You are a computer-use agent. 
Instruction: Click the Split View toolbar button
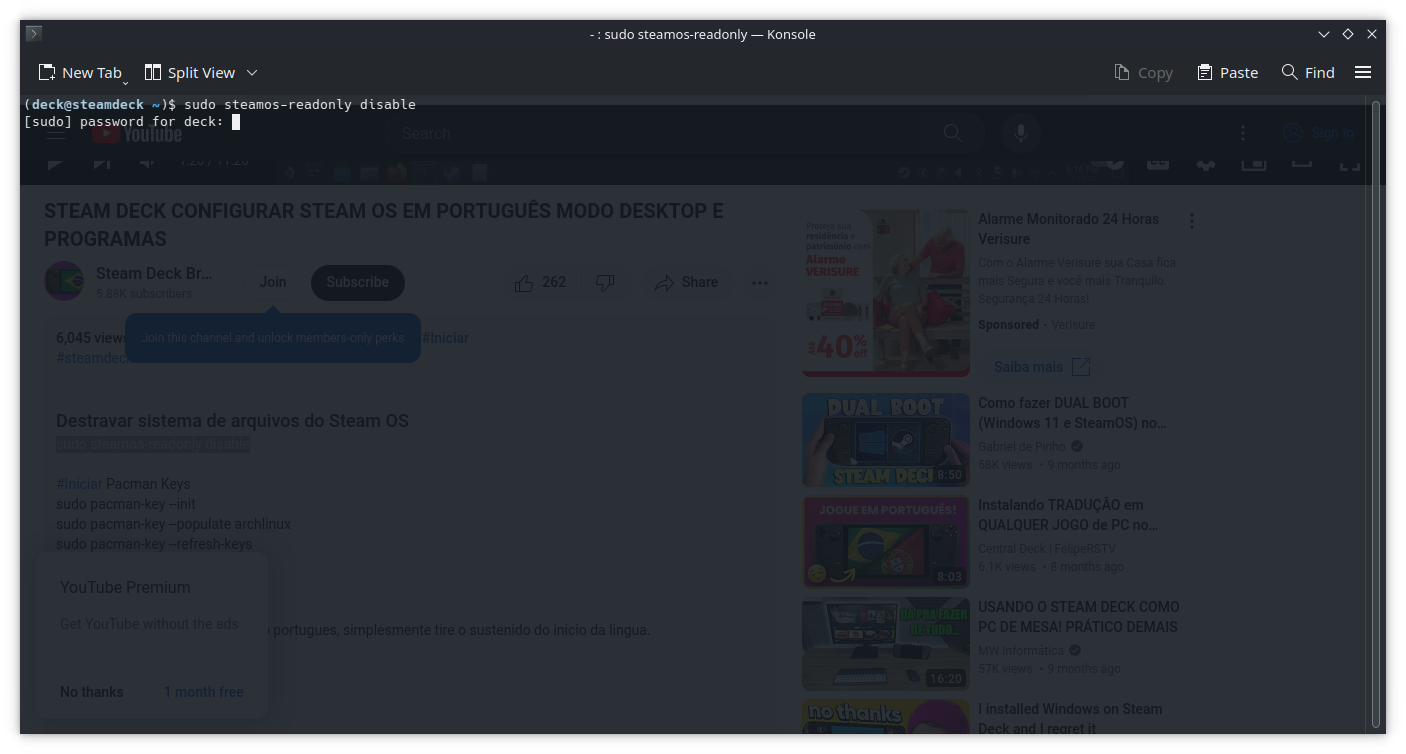[x=190, y=72]
